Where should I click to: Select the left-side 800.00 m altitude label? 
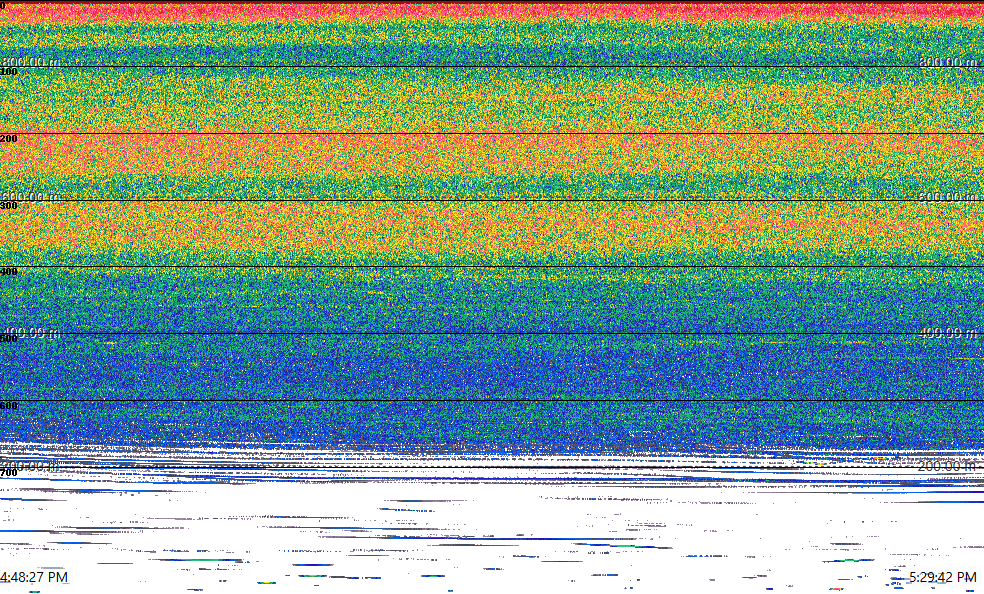click(x=31, y=61)
